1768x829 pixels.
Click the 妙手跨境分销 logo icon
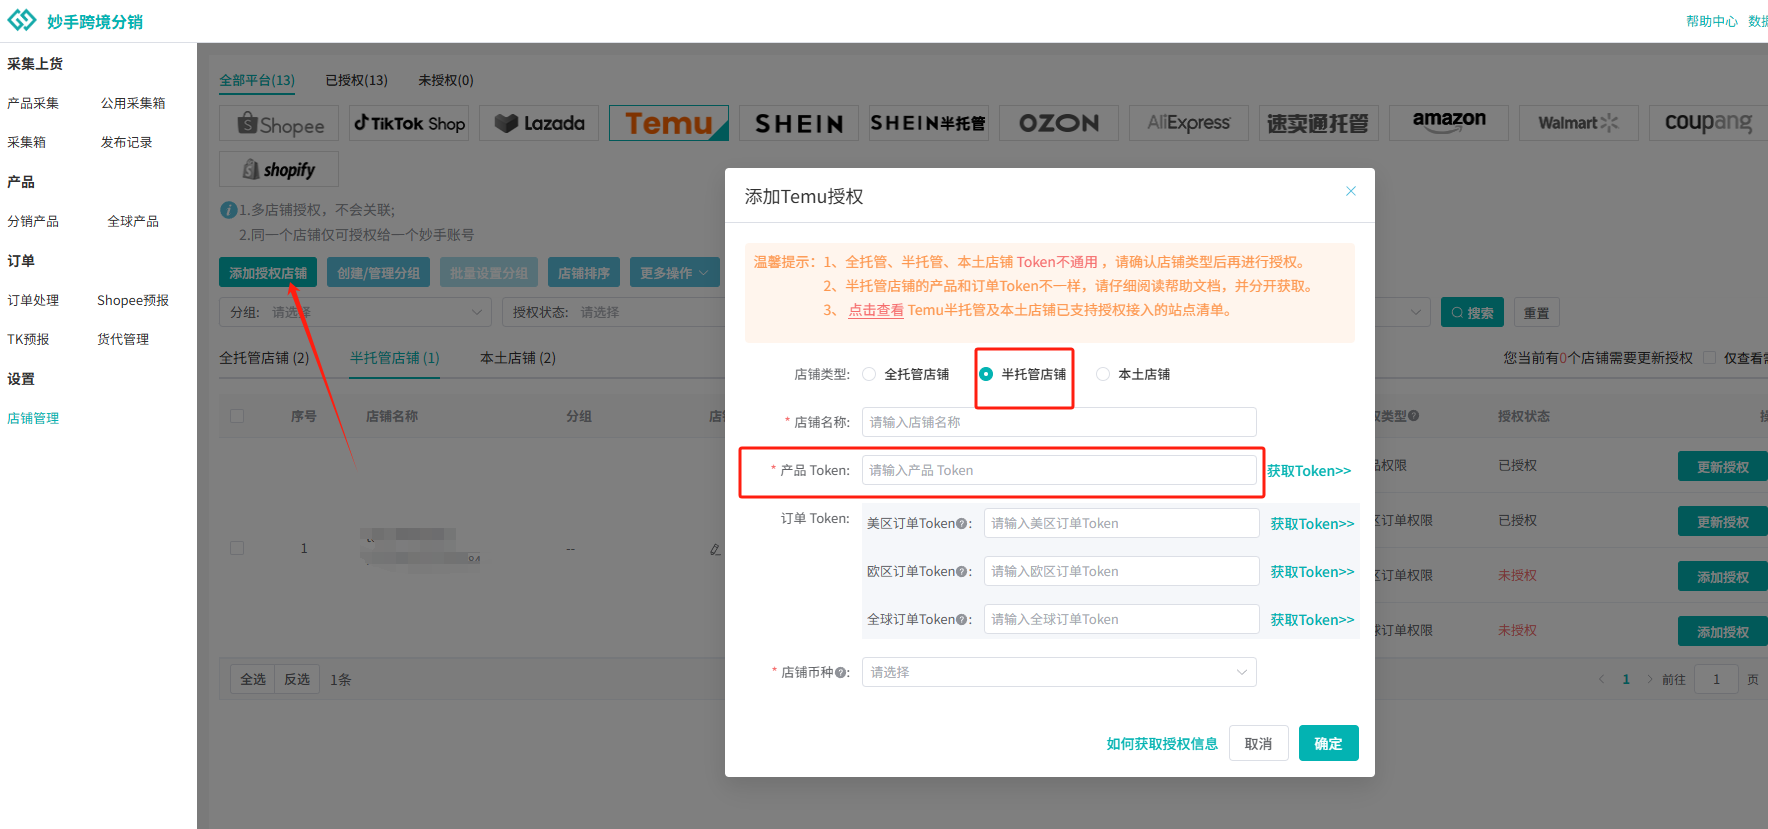[22, 20]
